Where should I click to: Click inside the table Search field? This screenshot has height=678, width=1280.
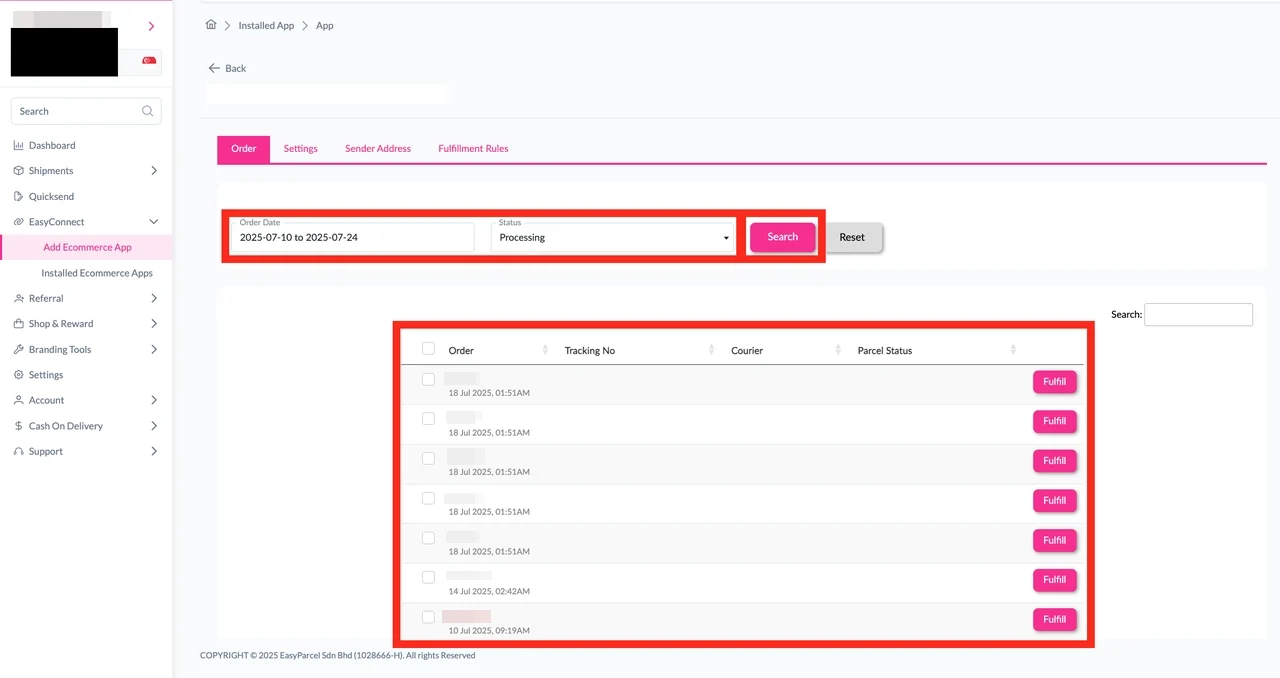(1198, 314)
